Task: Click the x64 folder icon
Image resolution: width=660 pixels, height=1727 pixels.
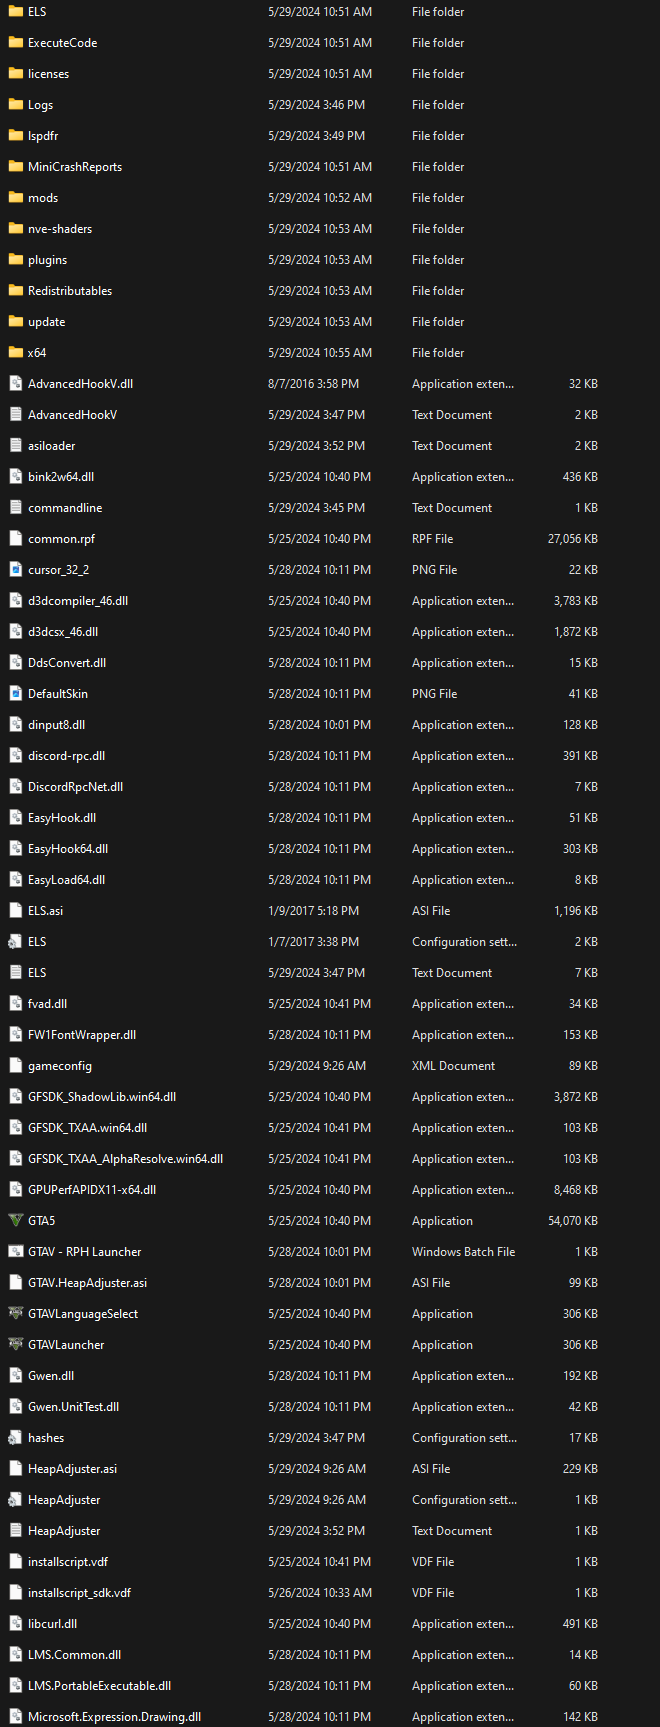Action: [x=15, y=353]
